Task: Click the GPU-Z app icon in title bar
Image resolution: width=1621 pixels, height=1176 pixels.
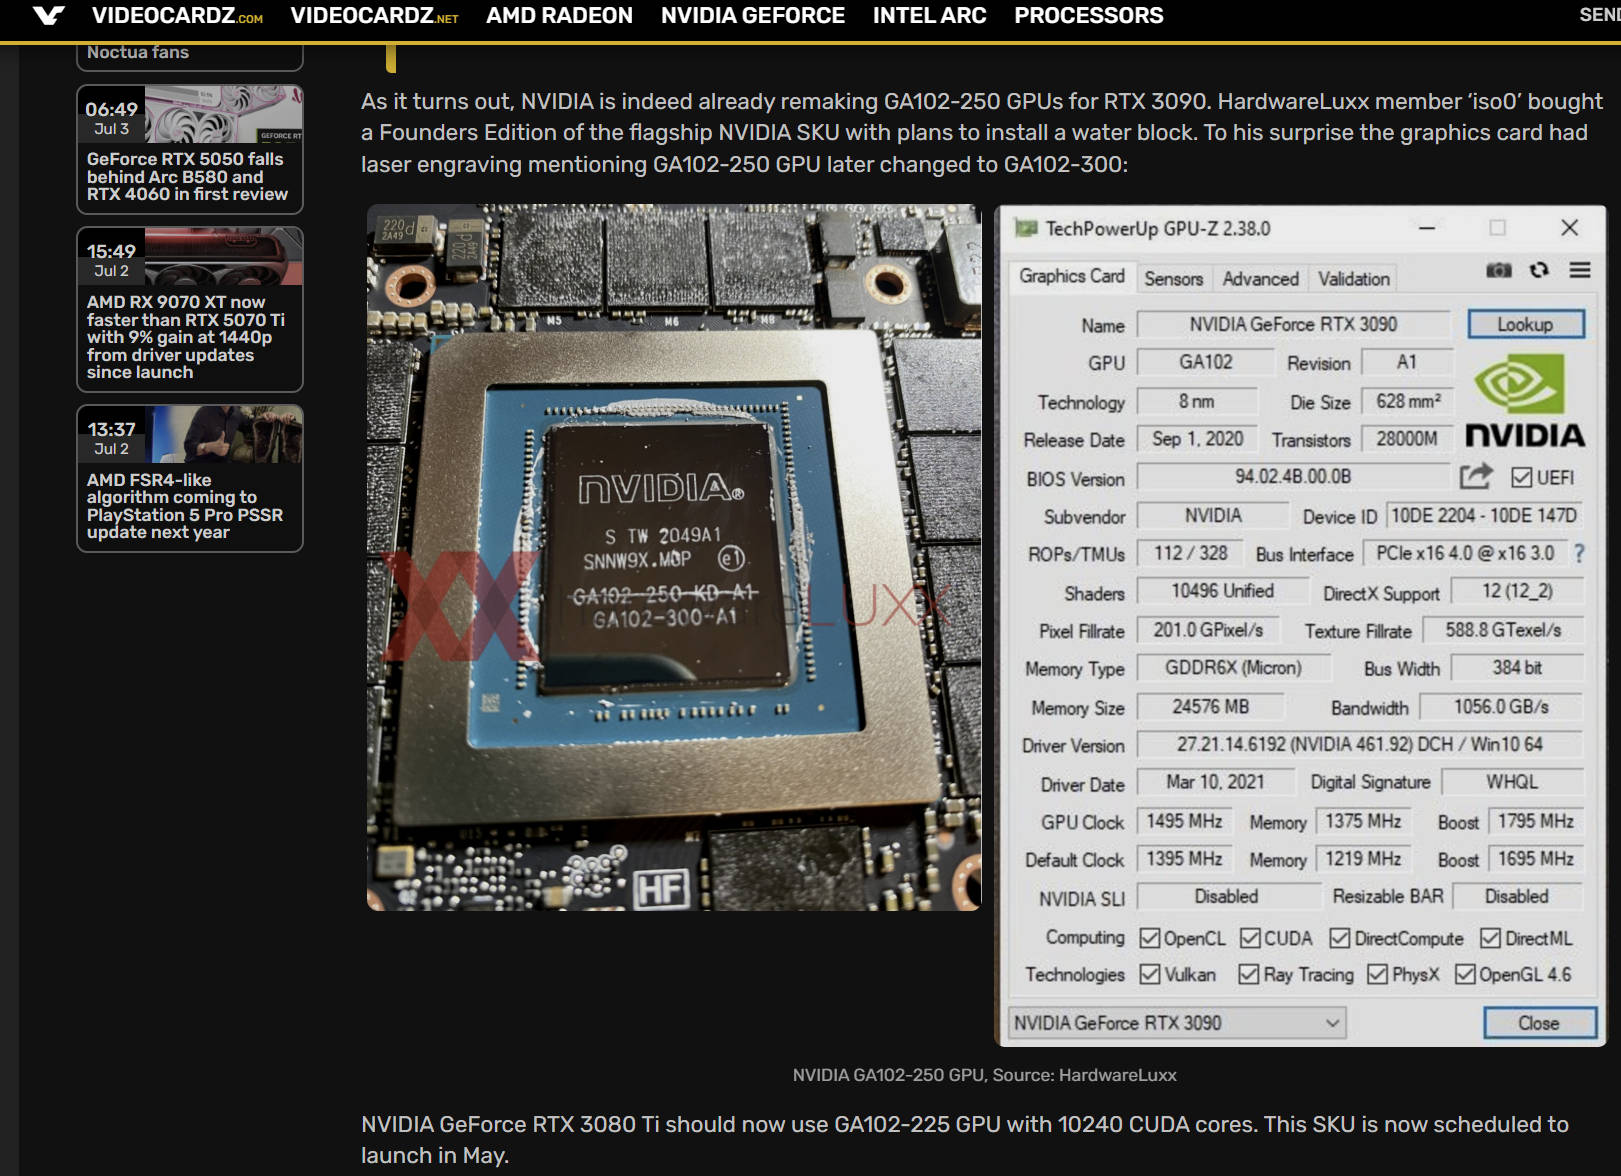Action: (1026, 228)
